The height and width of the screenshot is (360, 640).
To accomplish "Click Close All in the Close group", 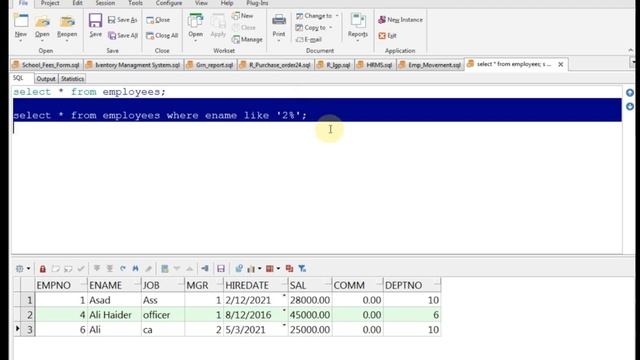I will tap(162, 36).
